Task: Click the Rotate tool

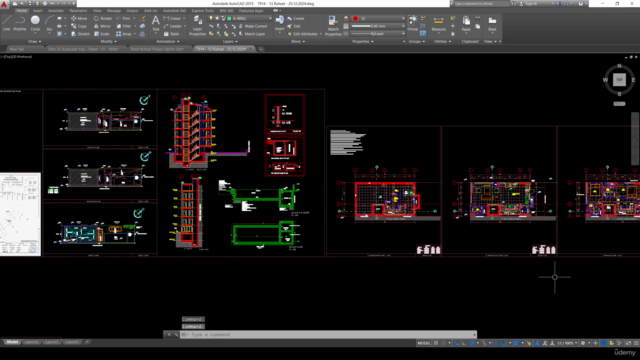Action: pos(103,18)
